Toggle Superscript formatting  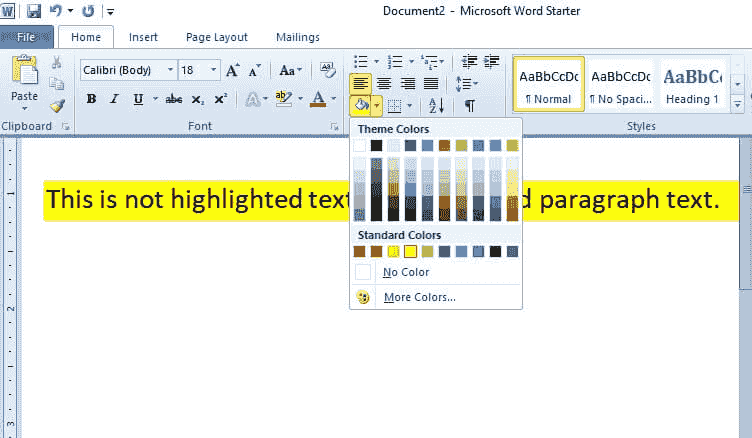[221, 99]
